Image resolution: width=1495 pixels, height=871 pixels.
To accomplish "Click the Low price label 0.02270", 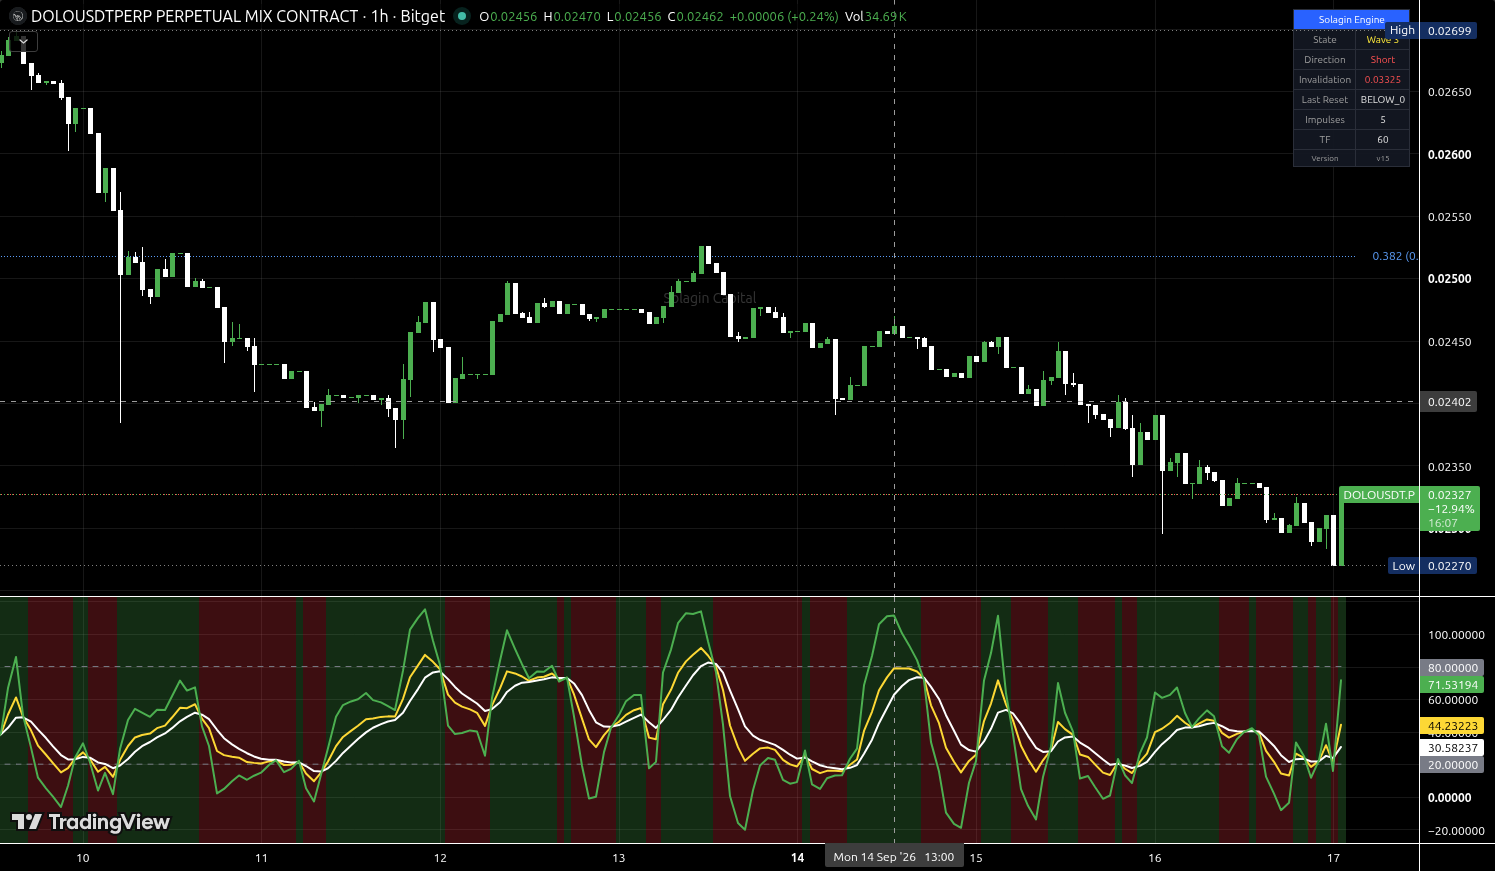I will tap(1449, 566).
